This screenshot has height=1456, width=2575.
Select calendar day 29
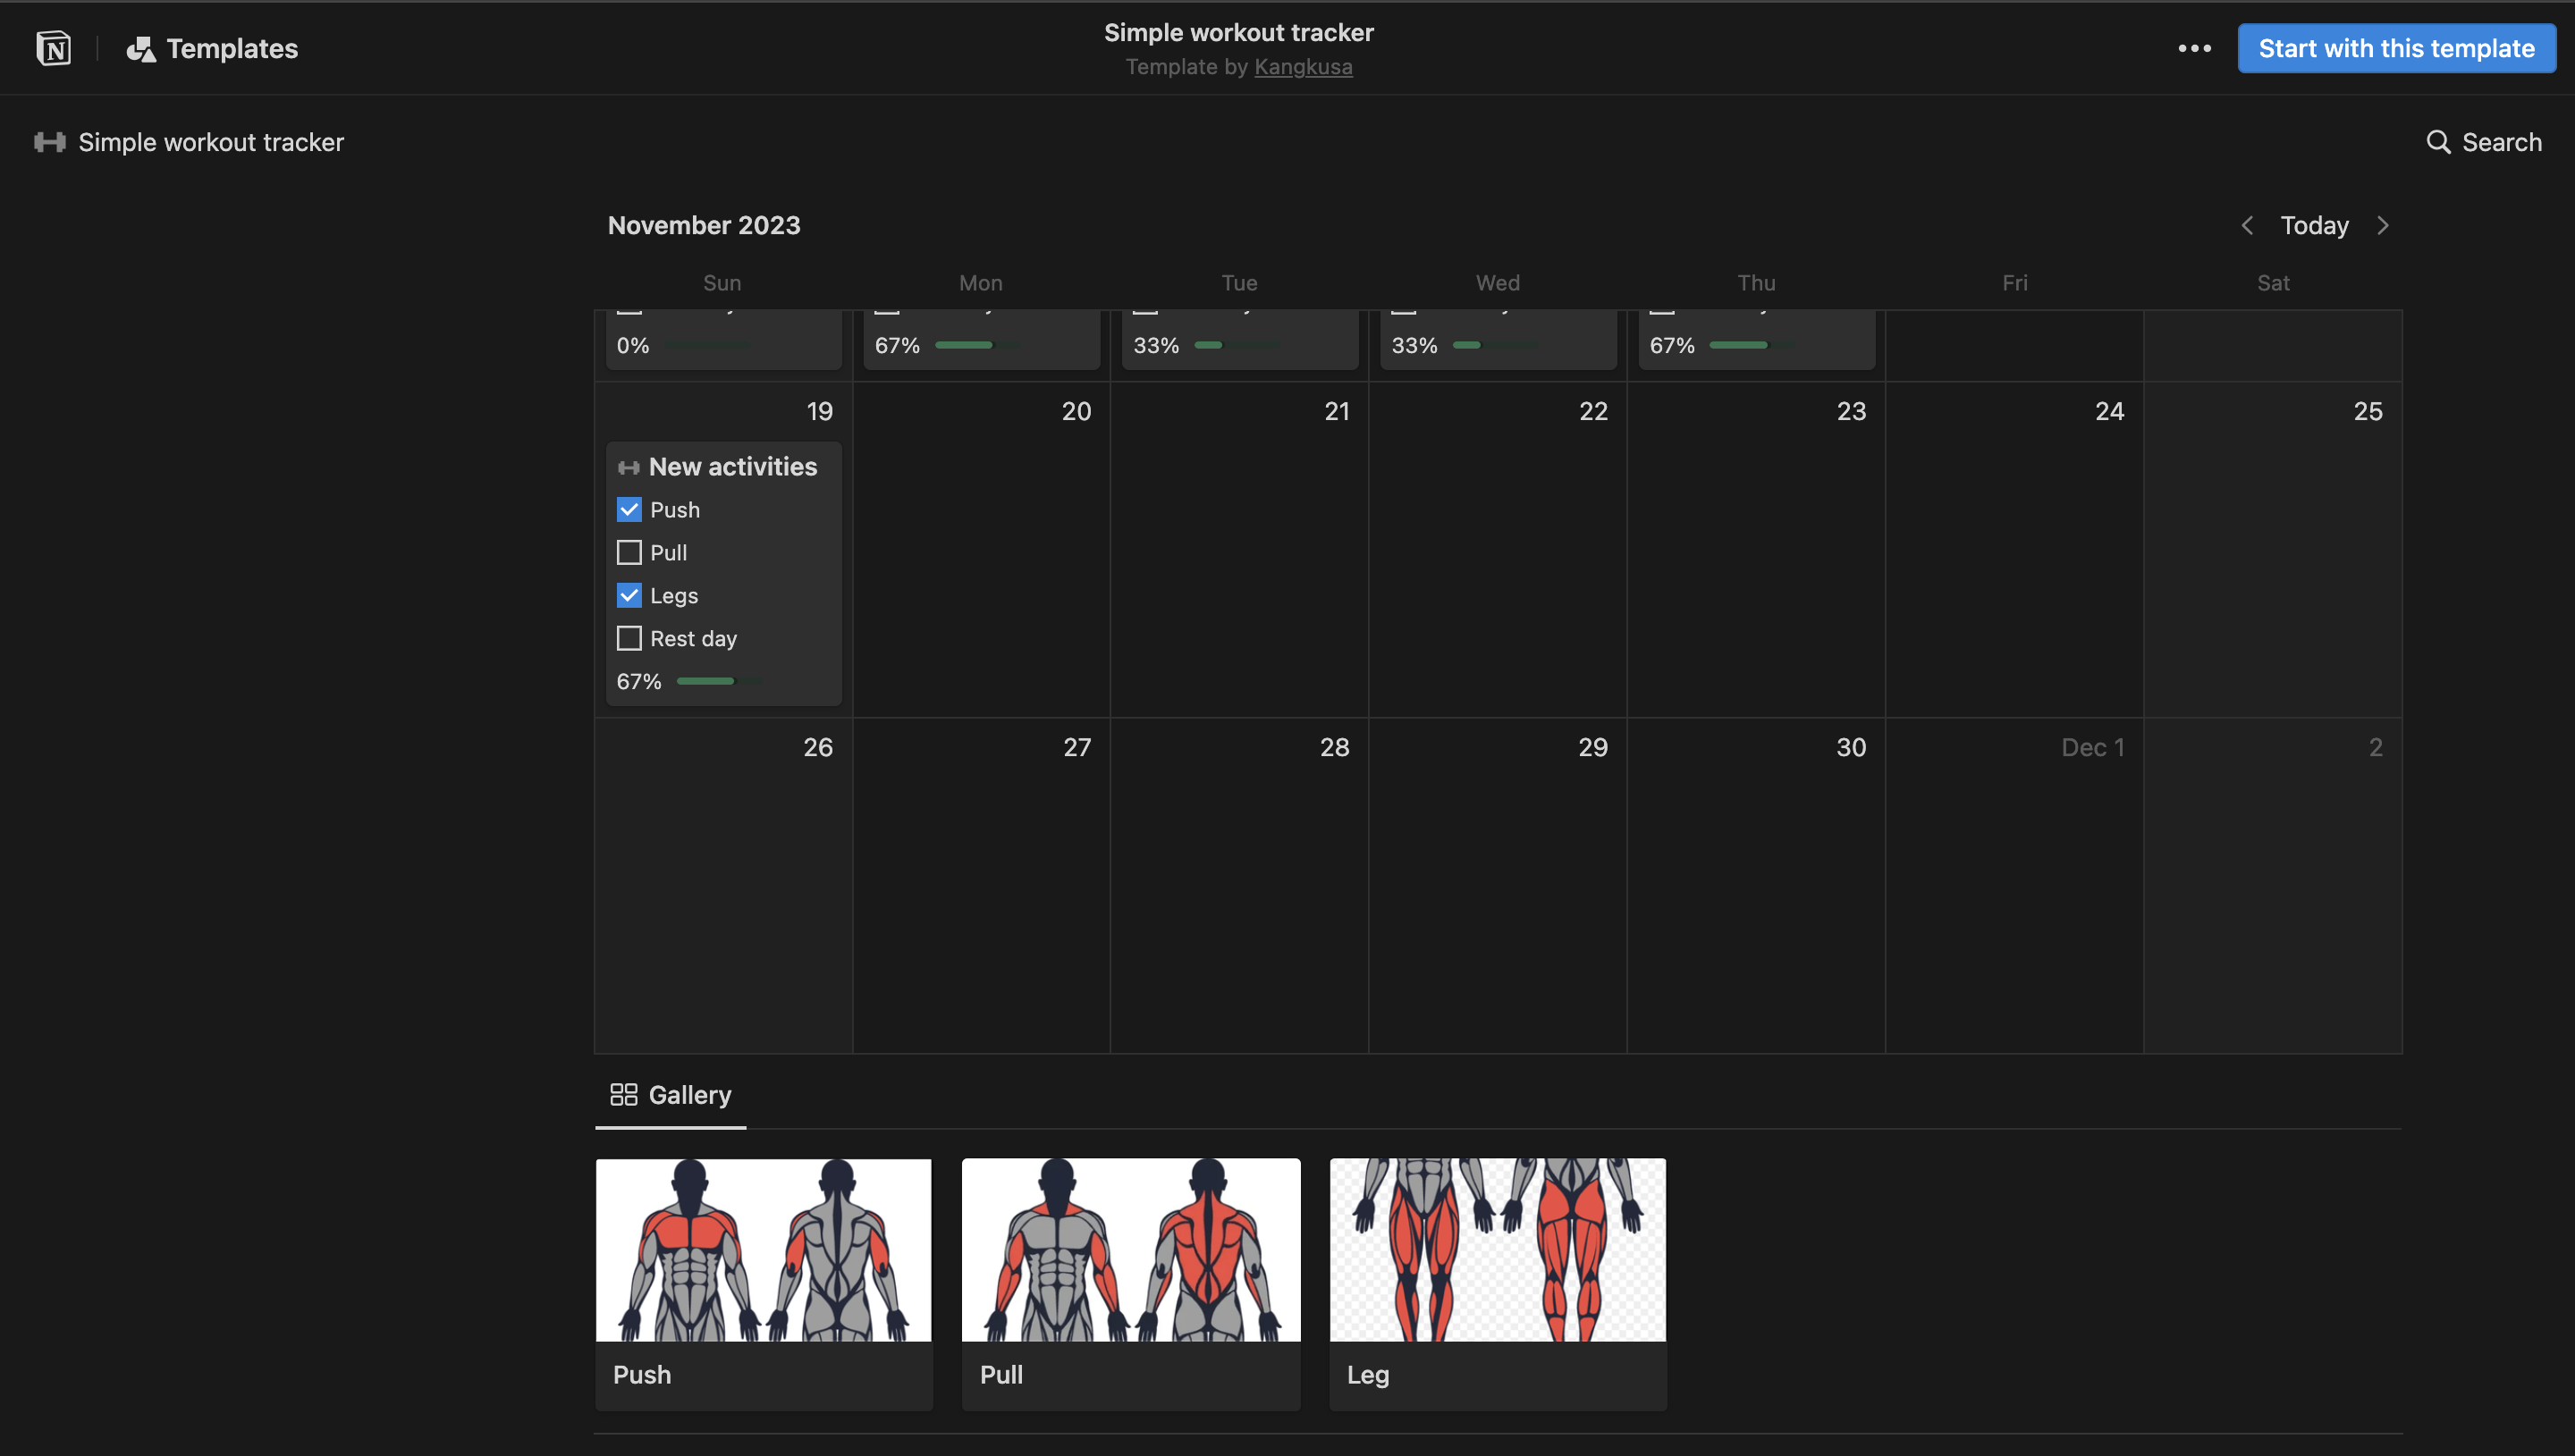tap(1593, 747)
